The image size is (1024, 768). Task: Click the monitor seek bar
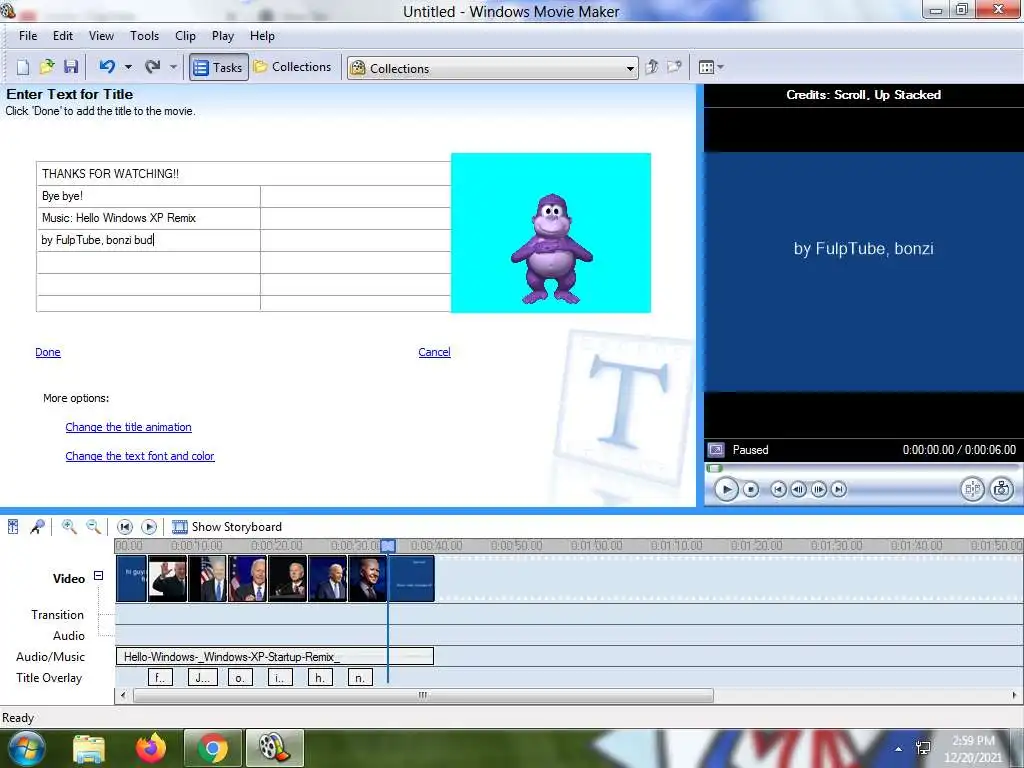point(862,468)
